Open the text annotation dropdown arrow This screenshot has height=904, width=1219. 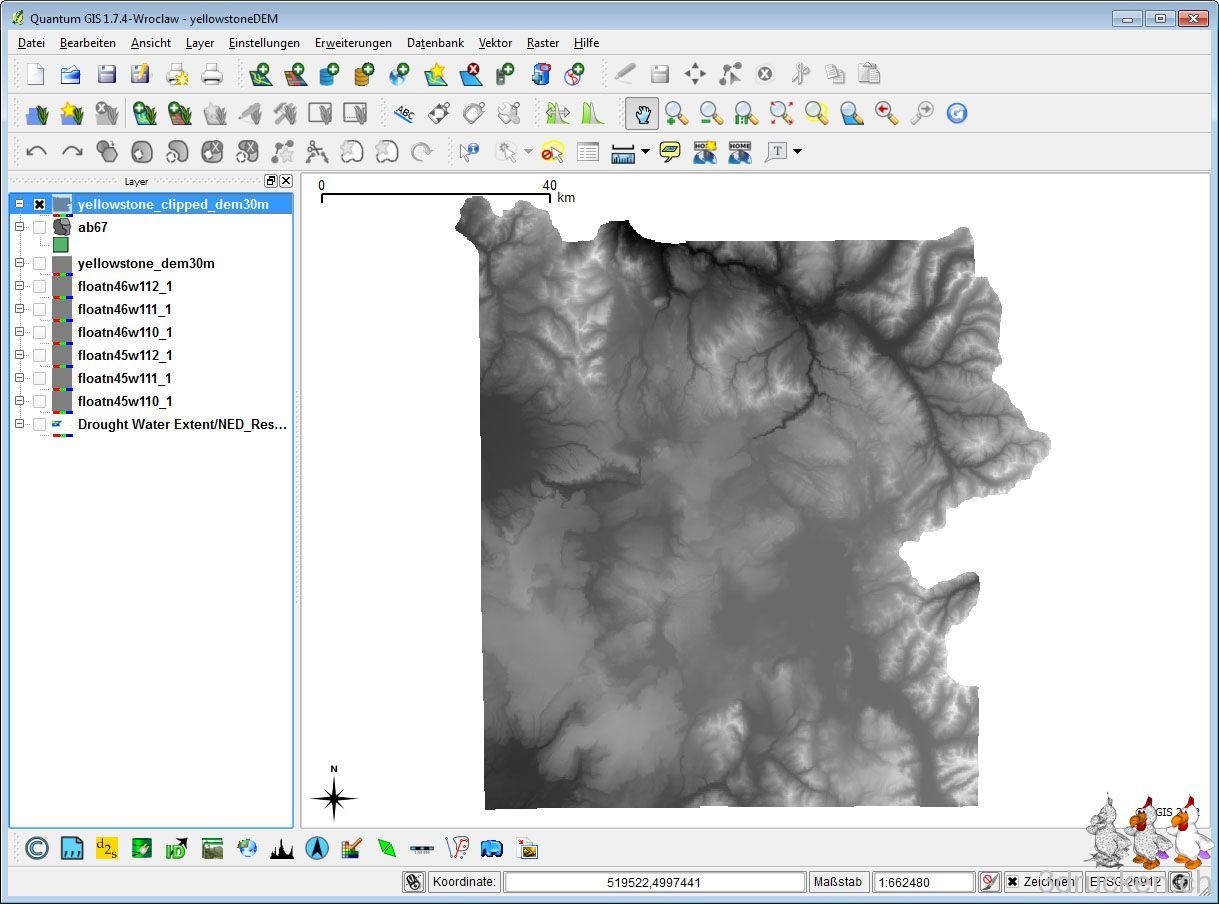(x=797, y=152)
